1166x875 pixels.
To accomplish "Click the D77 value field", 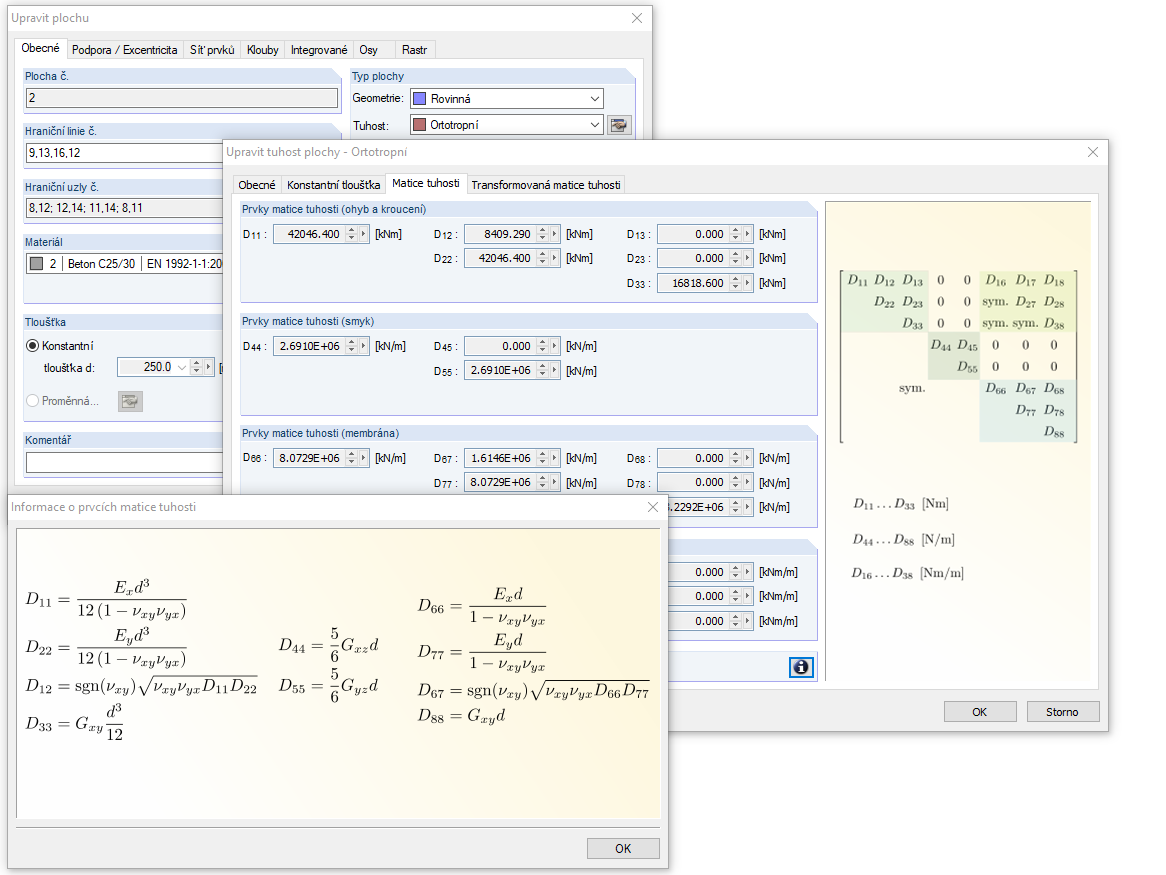I will 500,482.
